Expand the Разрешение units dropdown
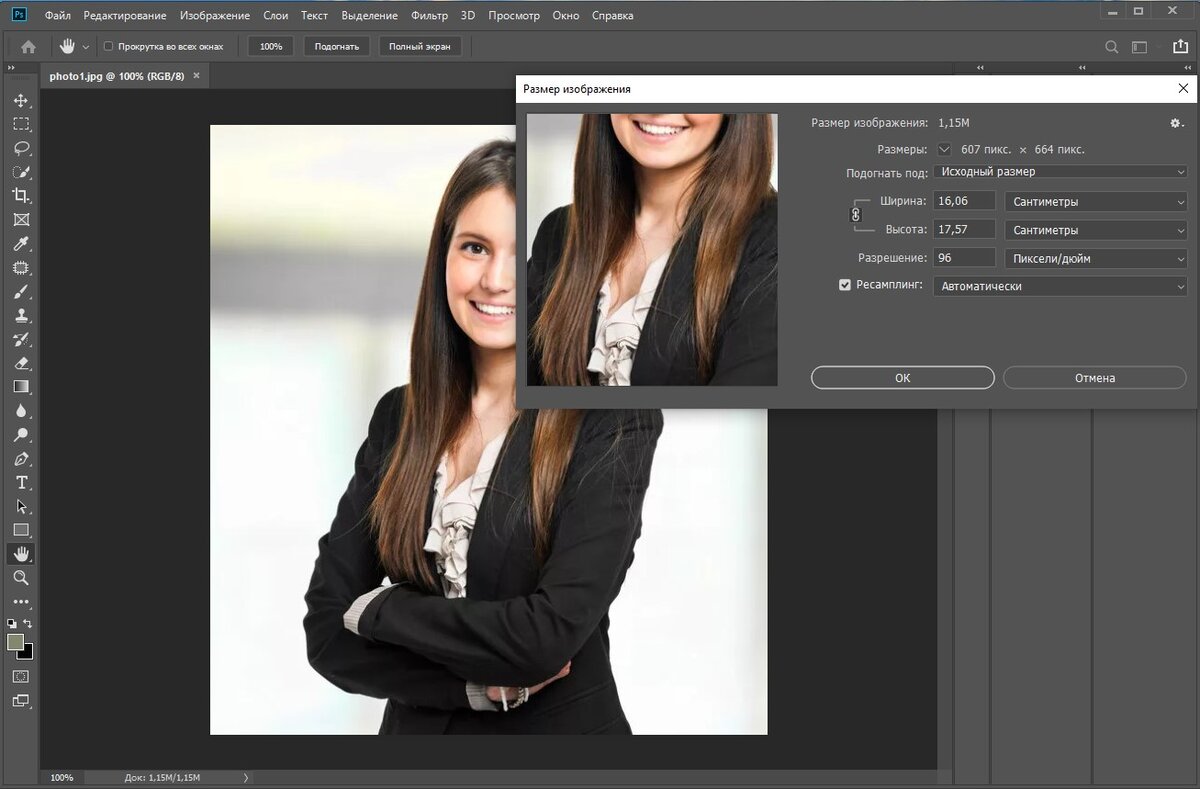 (1095, 258)
